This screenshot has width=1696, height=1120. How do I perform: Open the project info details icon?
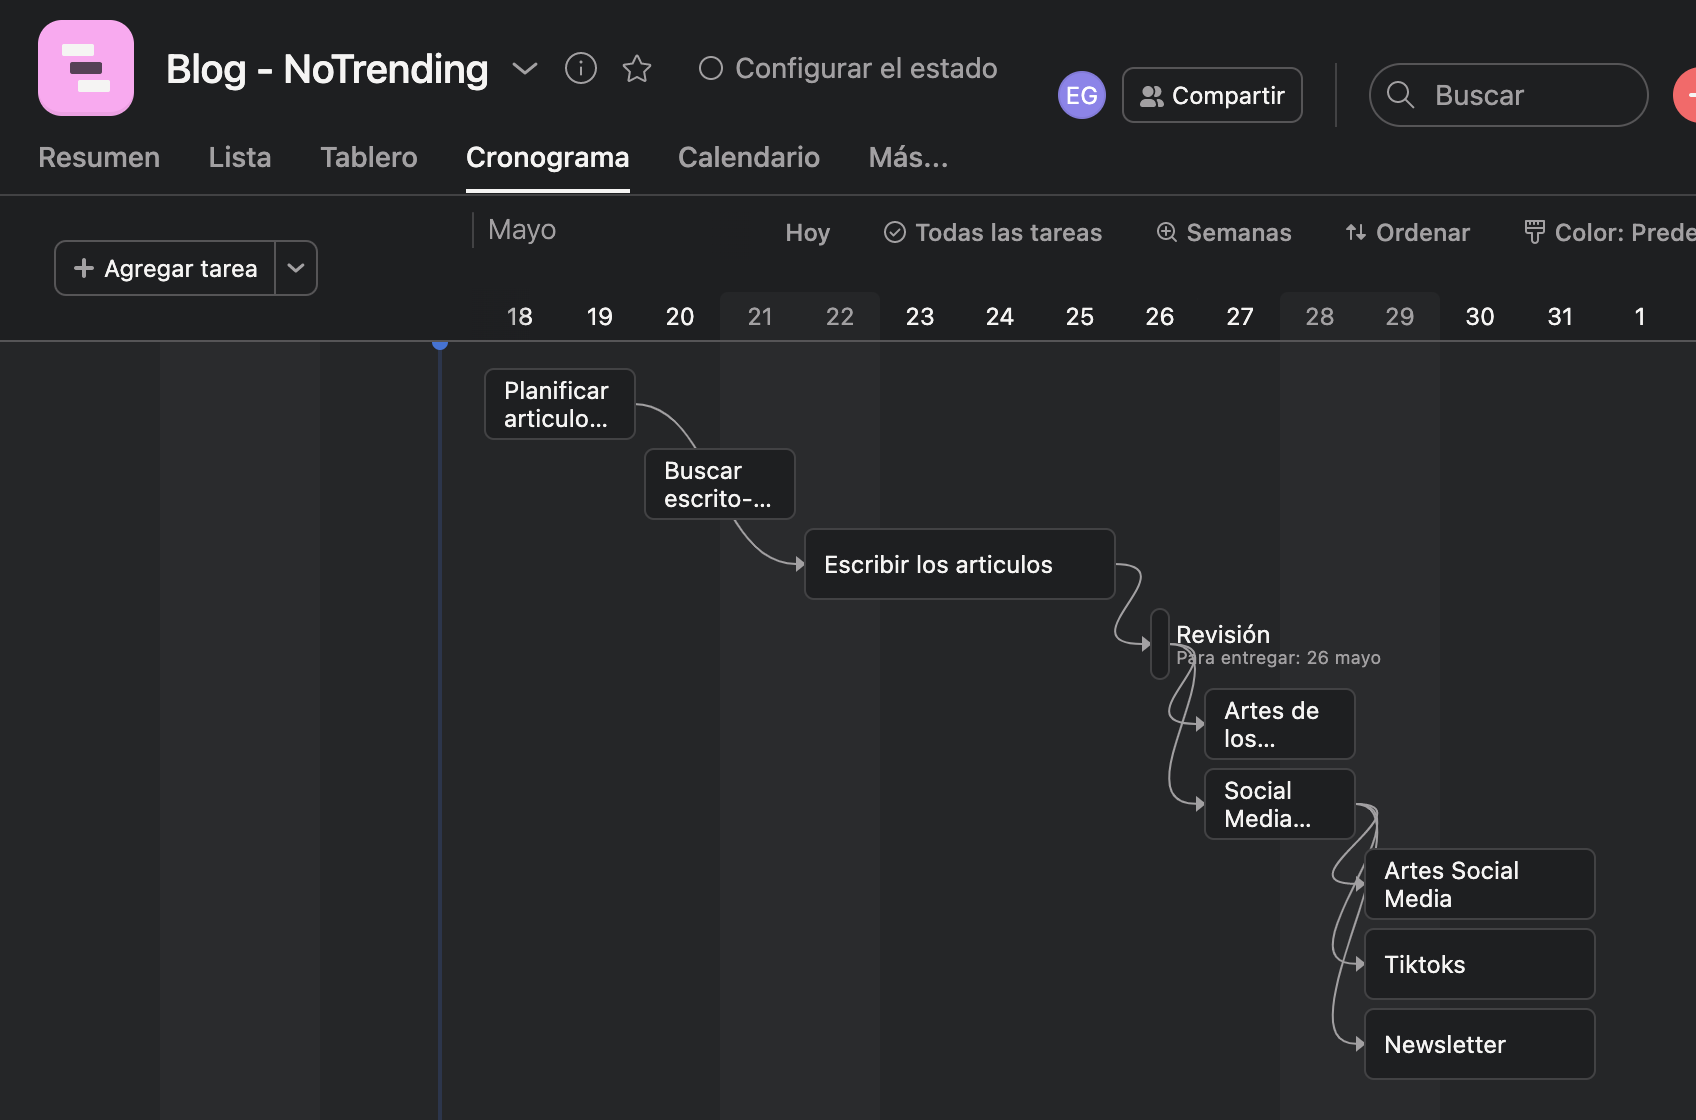pyautogui.click(x=581, y=68)
